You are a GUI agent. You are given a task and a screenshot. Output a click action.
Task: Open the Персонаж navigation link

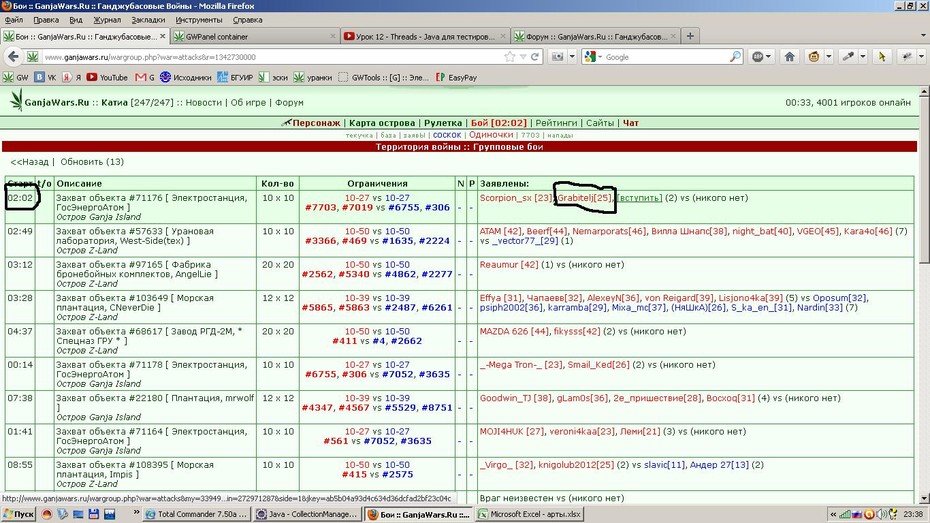coord(316,123)
